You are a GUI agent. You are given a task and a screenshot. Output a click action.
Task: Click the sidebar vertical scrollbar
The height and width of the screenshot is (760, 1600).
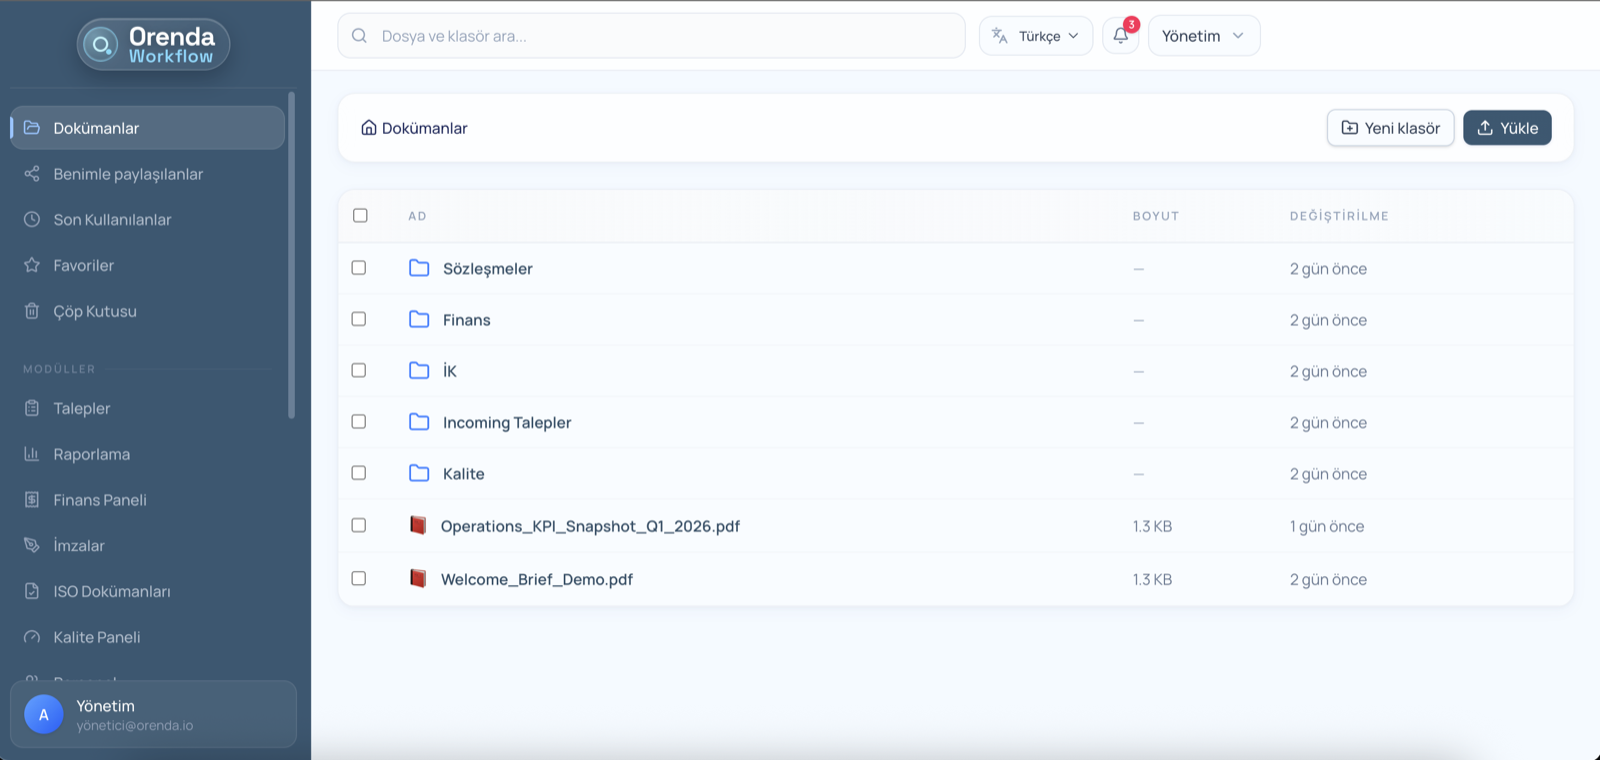point(292,255)
